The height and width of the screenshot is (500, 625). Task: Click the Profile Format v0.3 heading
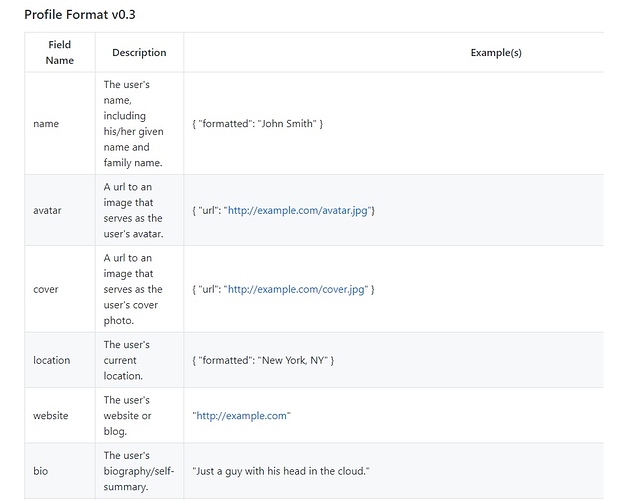[80, 15]
